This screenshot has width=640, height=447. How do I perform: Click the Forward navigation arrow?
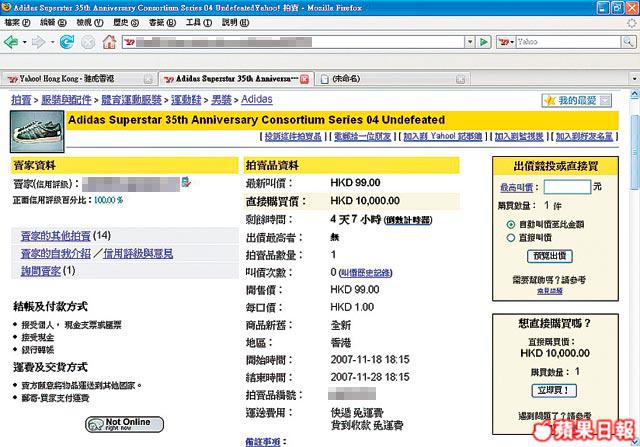click(40, 43)
